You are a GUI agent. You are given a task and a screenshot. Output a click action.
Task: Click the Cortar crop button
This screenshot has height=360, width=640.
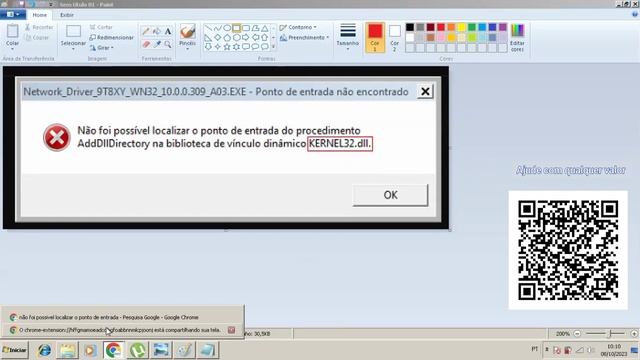pos(101,27)
